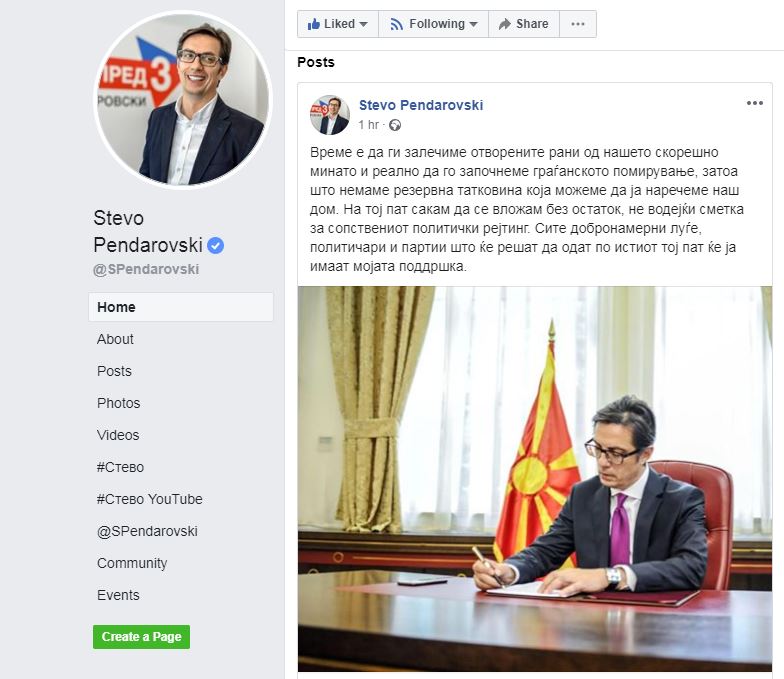Viewport: 784px width, 679px height.
Task: Expand the Following dropdown arrow
Action: [474, 24]
